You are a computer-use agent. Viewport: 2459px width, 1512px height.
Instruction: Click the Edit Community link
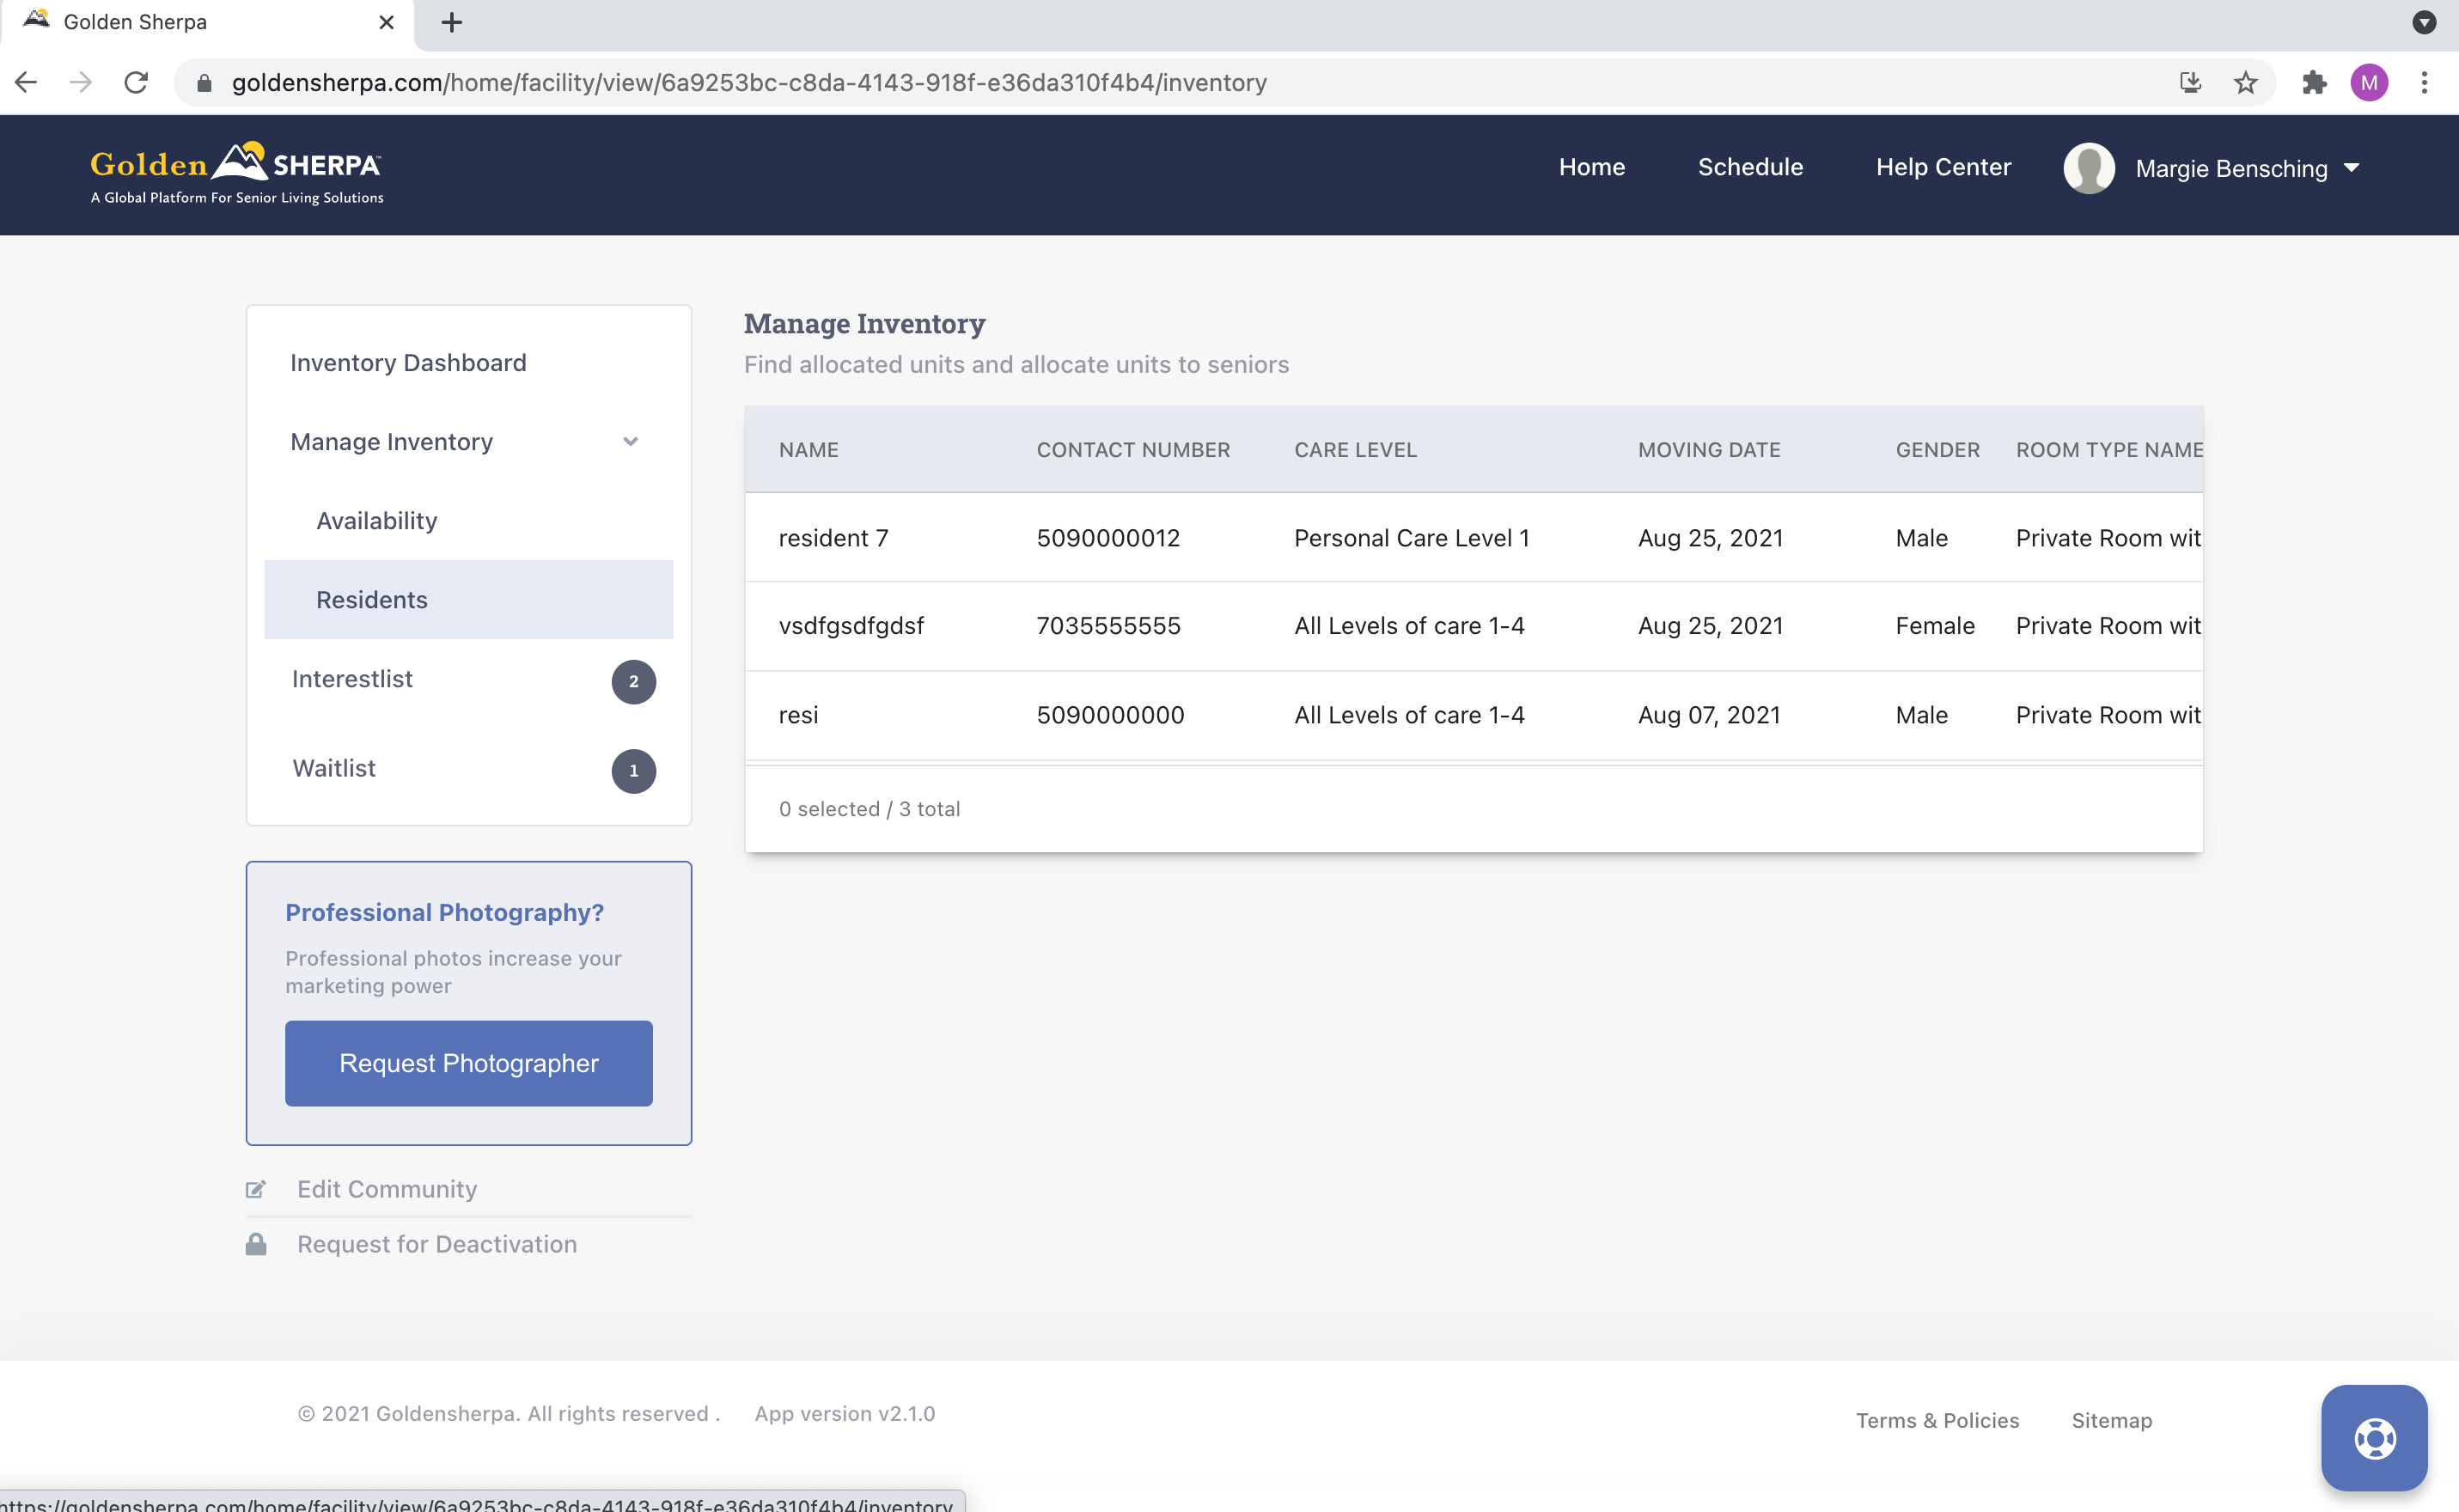tap(387, 1189)
